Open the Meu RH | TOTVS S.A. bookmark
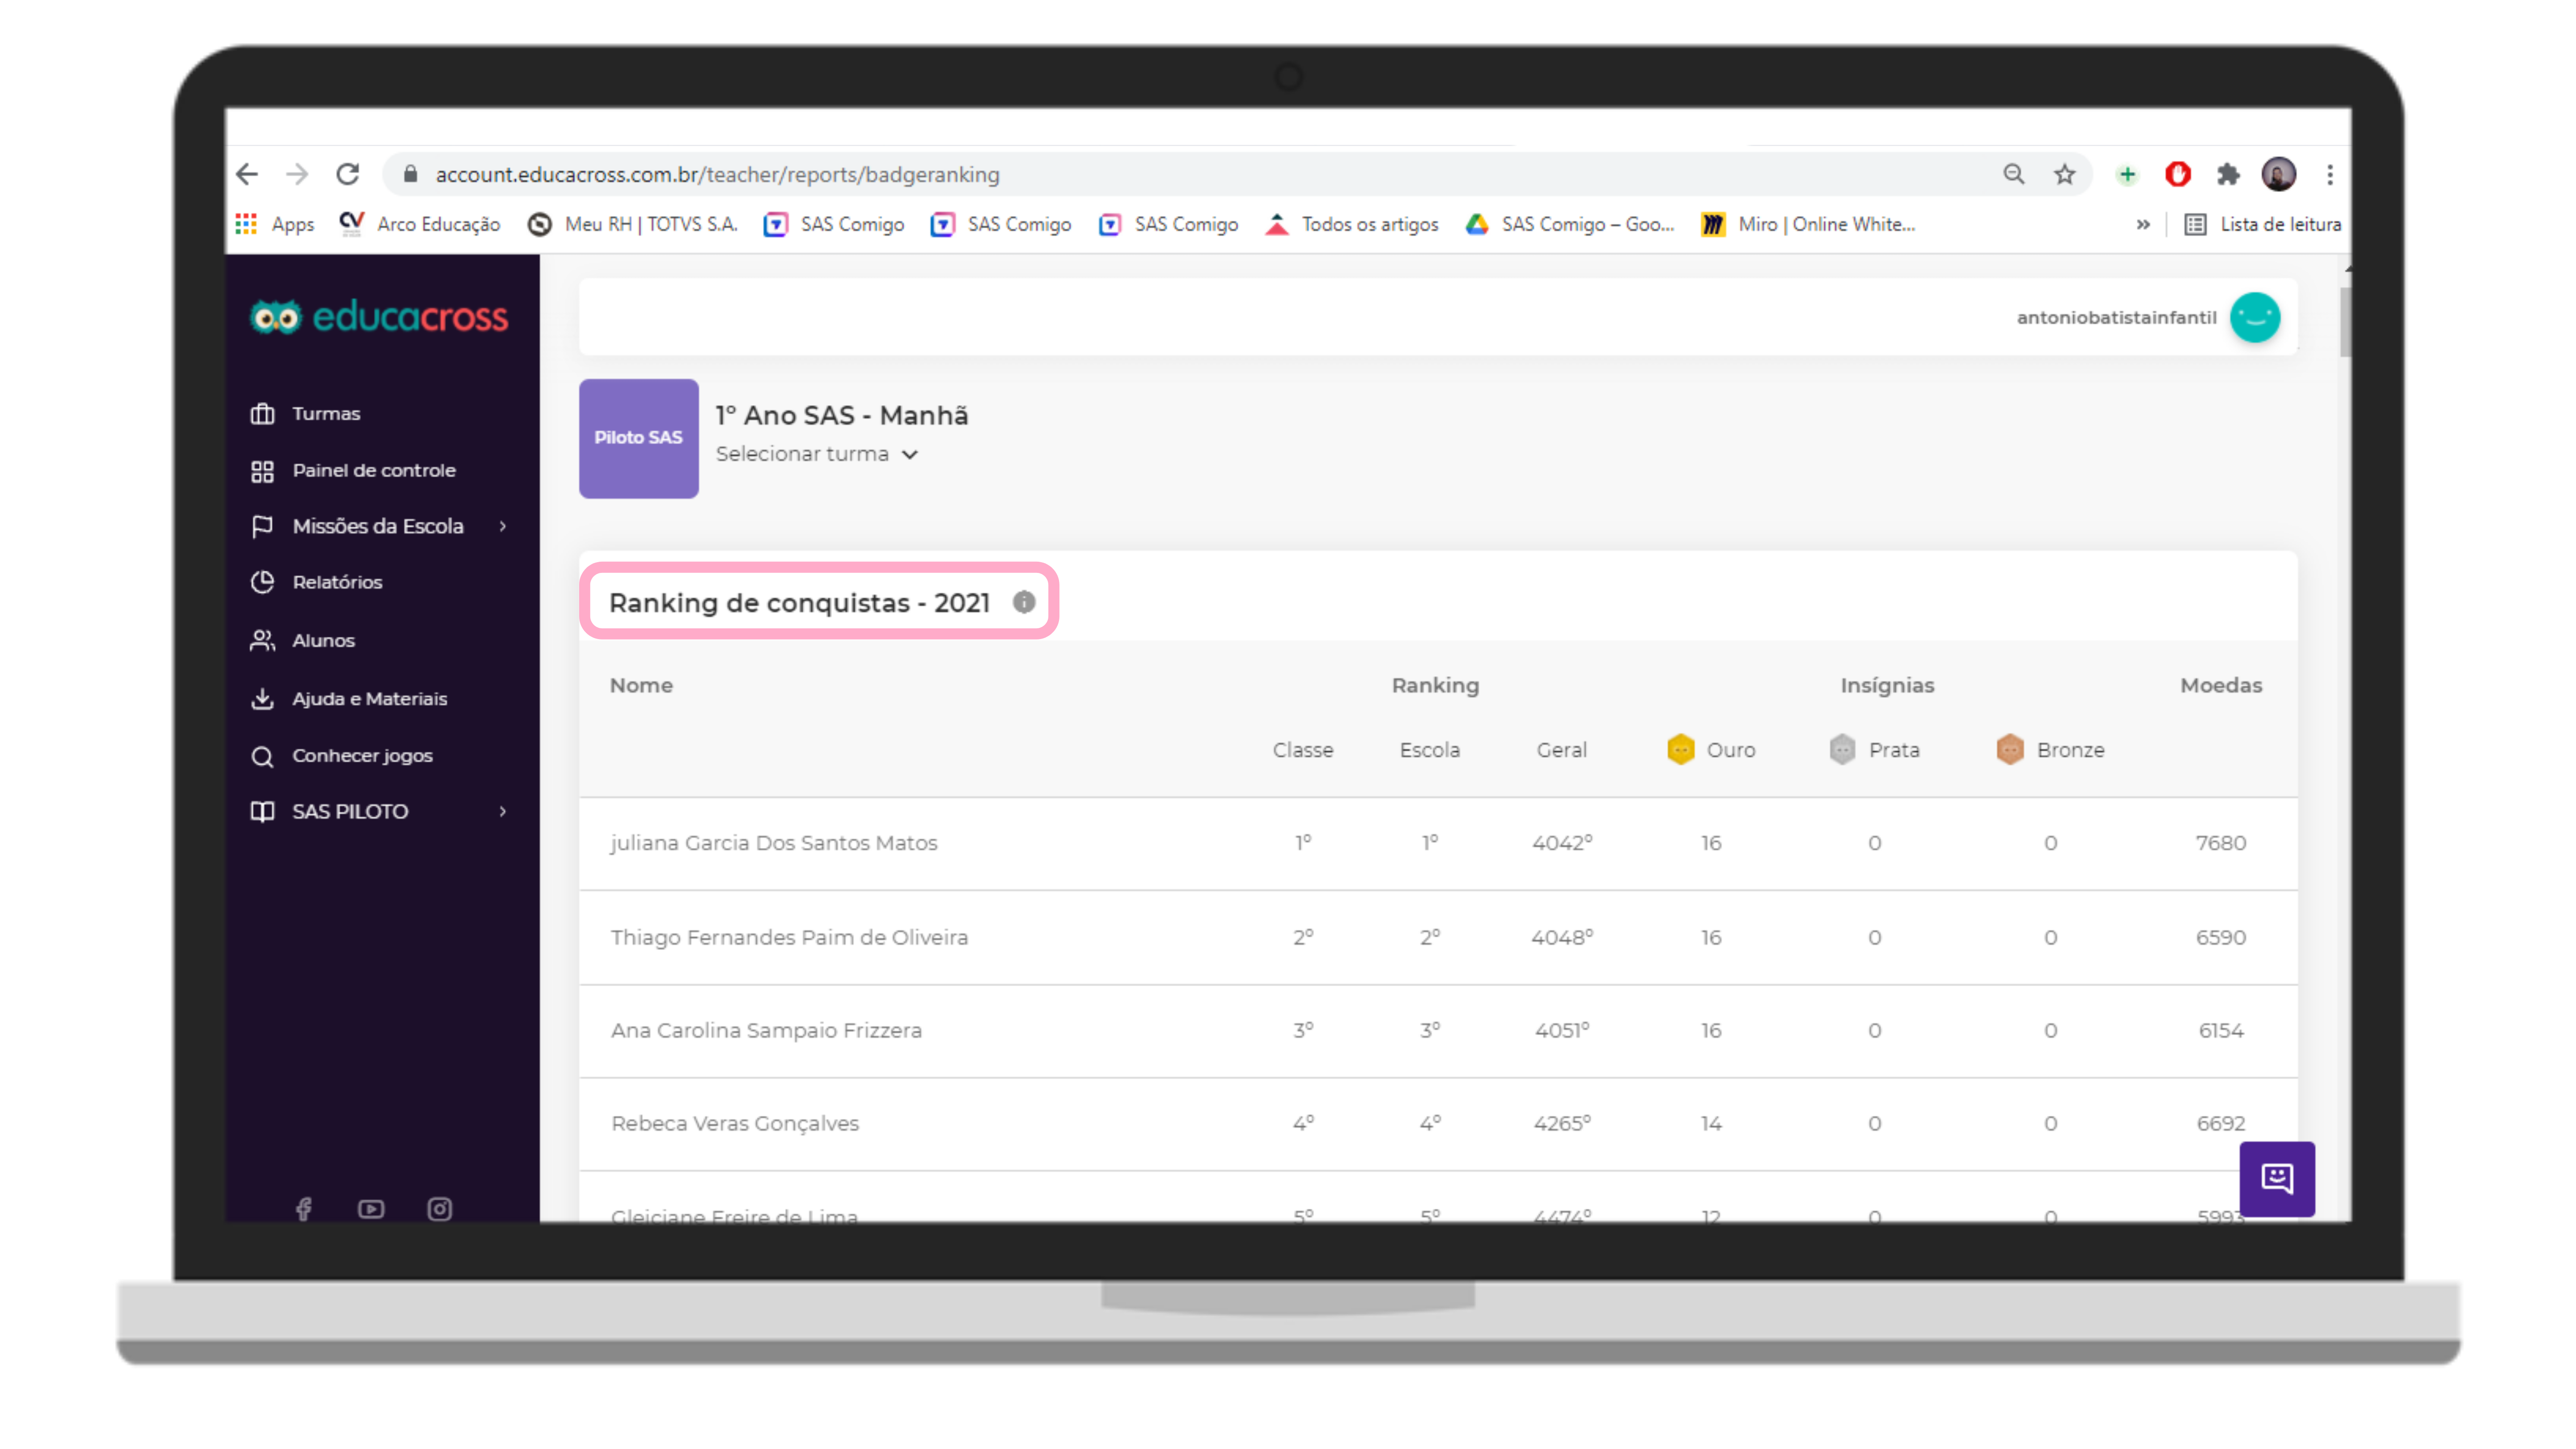Viewport: 2576px width, 1449px height. pyautogui.click(x=633, y=224)
